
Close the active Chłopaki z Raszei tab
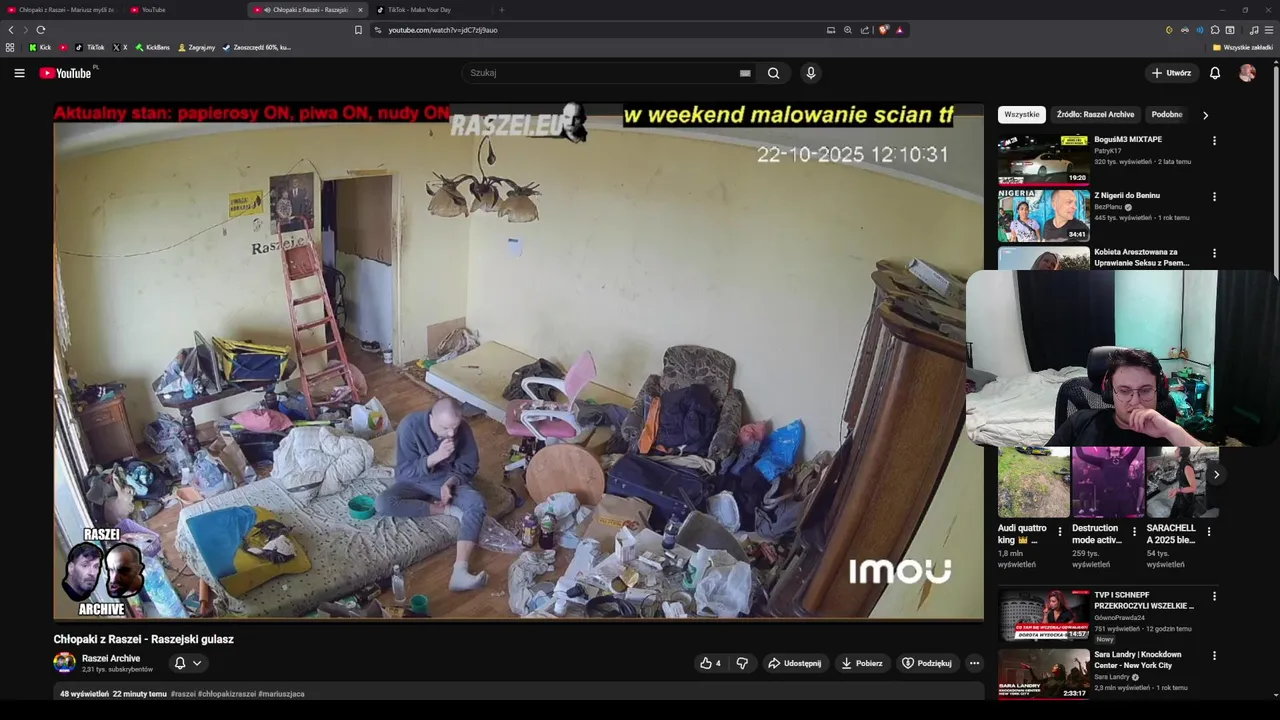coord(360,10)
